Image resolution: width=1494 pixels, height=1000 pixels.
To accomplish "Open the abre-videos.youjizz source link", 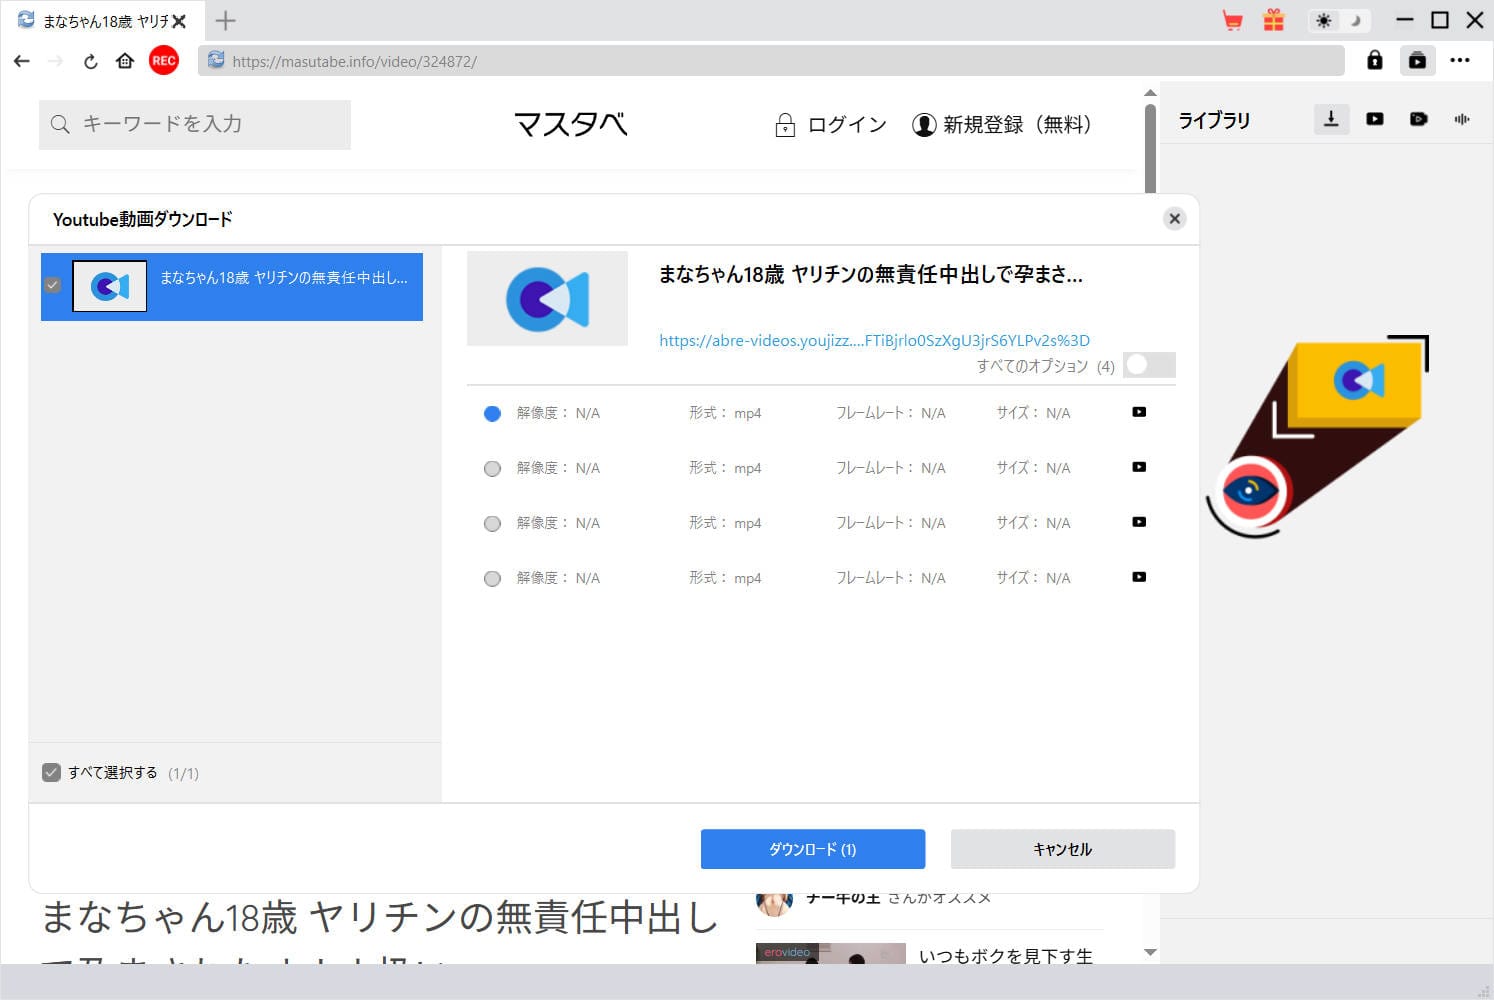I will point(874,340).
